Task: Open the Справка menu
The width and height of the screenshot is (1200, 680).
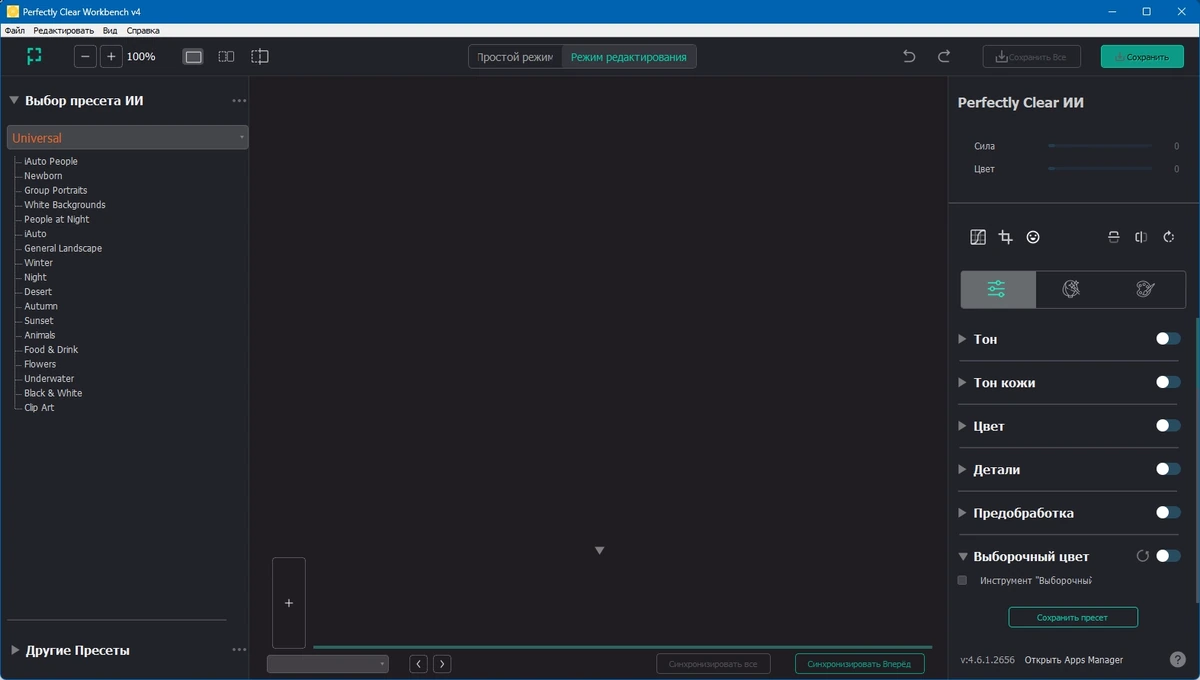Action: (143, 31)
